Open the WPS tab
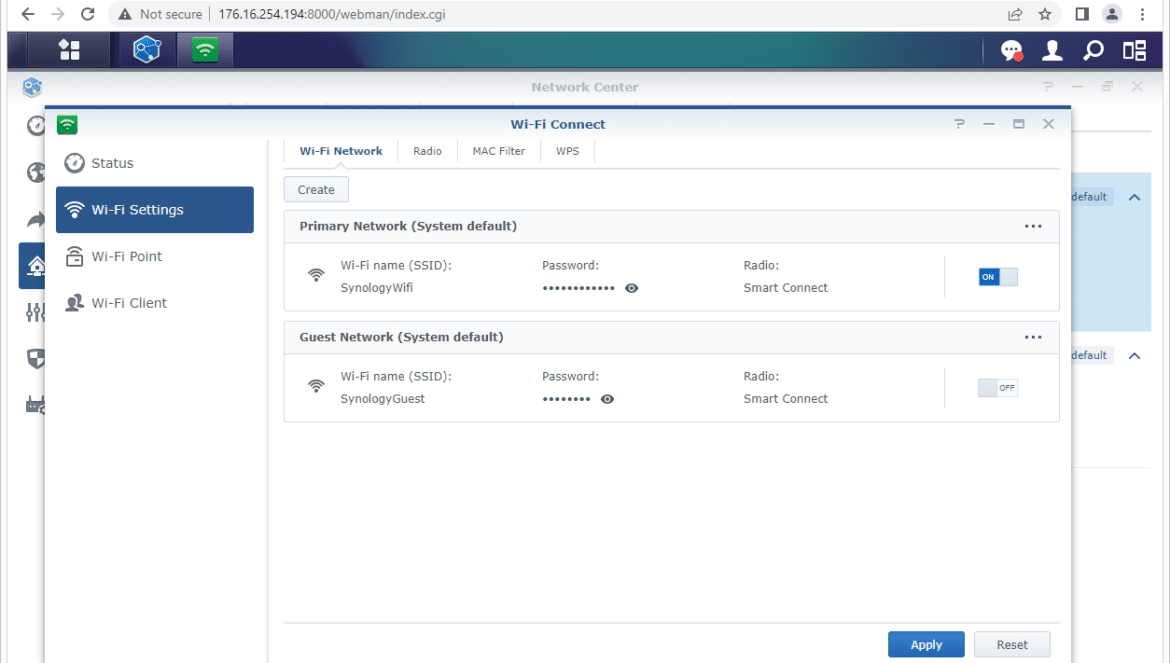 [567, 151]
